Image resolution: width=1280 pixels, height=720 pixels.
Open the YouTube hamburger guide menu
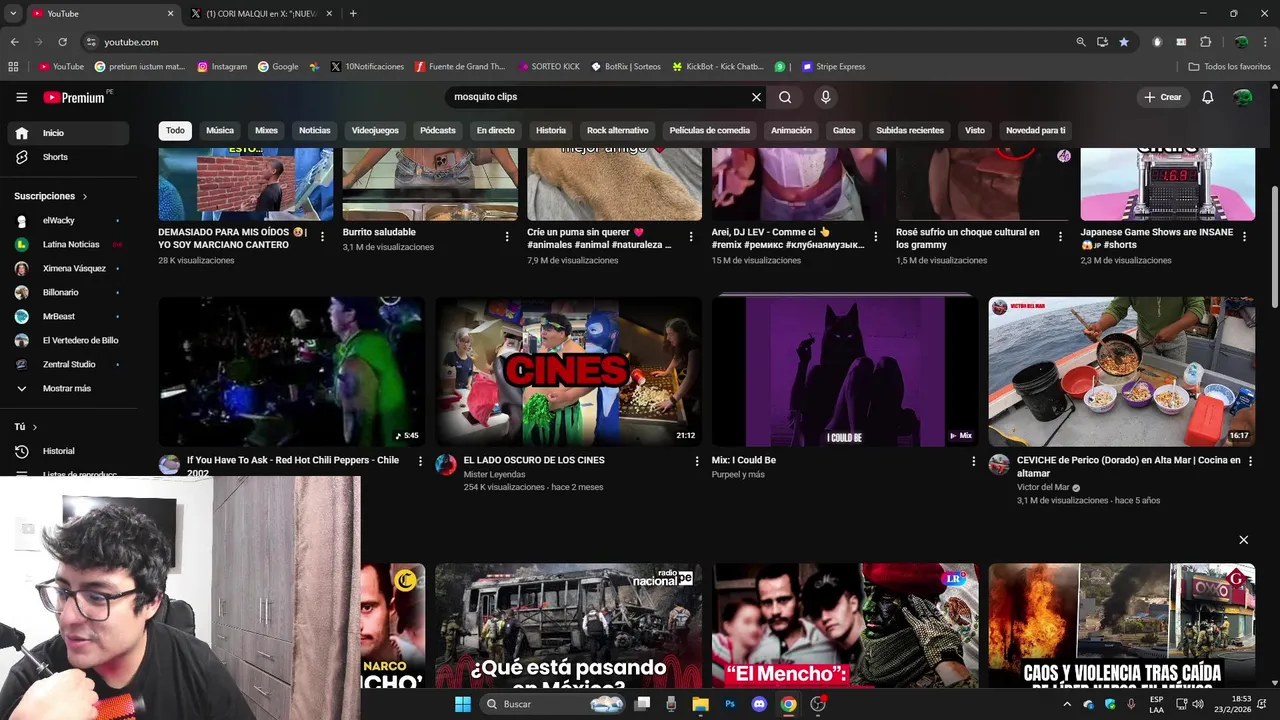coord(21,97)
